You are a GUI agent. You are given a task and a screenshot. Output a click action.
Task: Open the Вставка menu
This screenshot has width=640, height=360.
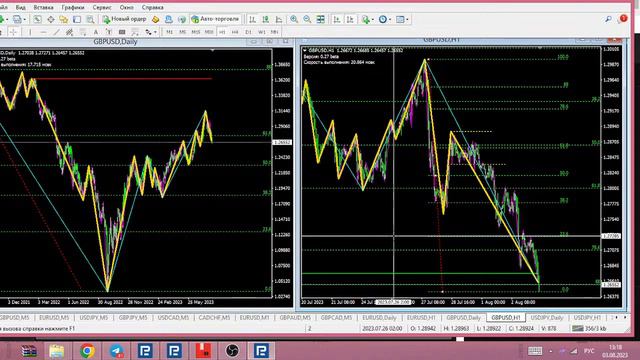[43, 7]
